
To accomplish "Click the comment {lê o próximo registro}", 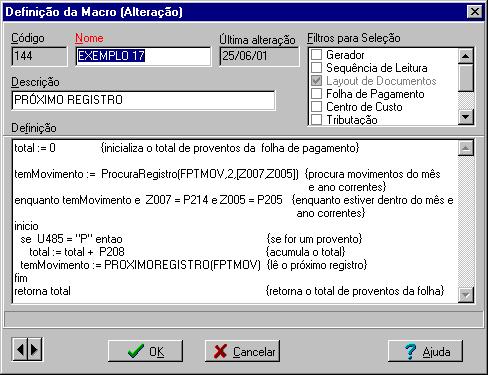I will point(317,265).
